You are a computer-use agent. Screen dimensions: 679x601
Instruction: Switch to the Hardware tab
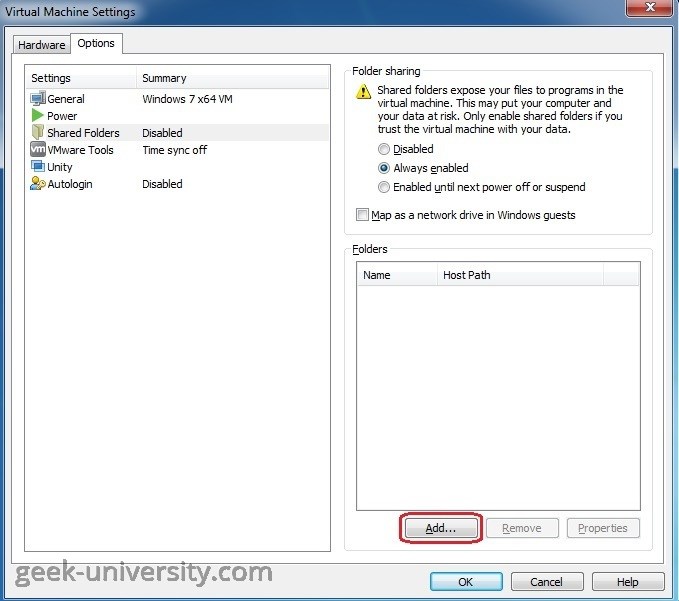click(42, 45)
